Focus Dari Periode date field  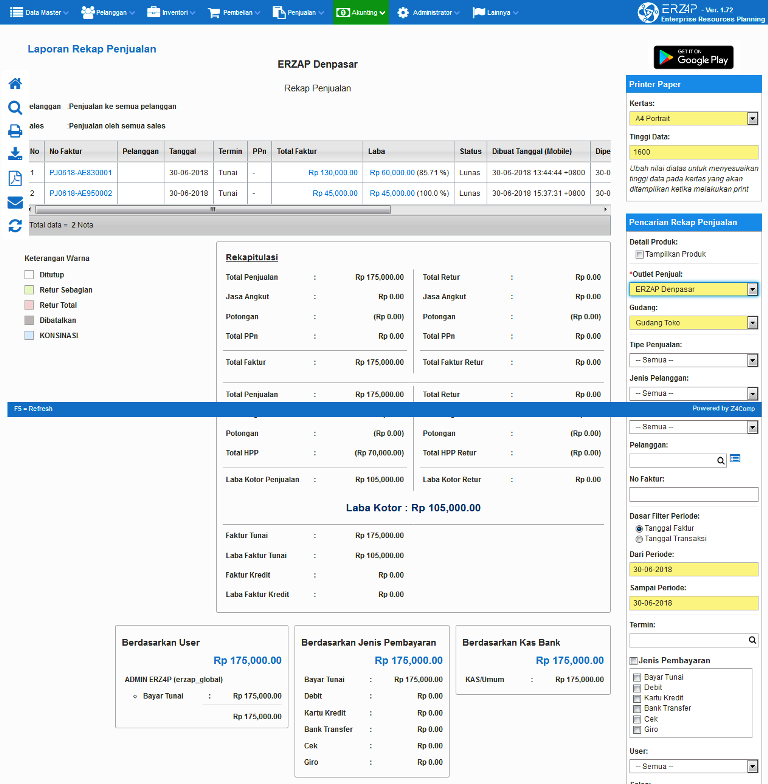[x=694, y=570]
